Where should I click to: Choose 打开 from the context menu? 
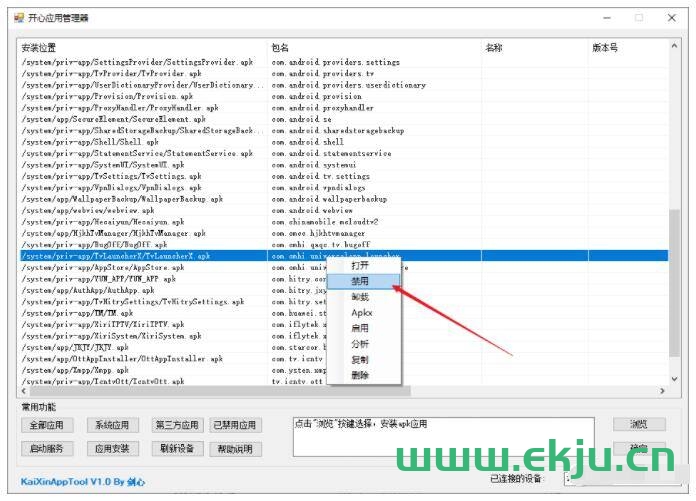tap(360, 266)
